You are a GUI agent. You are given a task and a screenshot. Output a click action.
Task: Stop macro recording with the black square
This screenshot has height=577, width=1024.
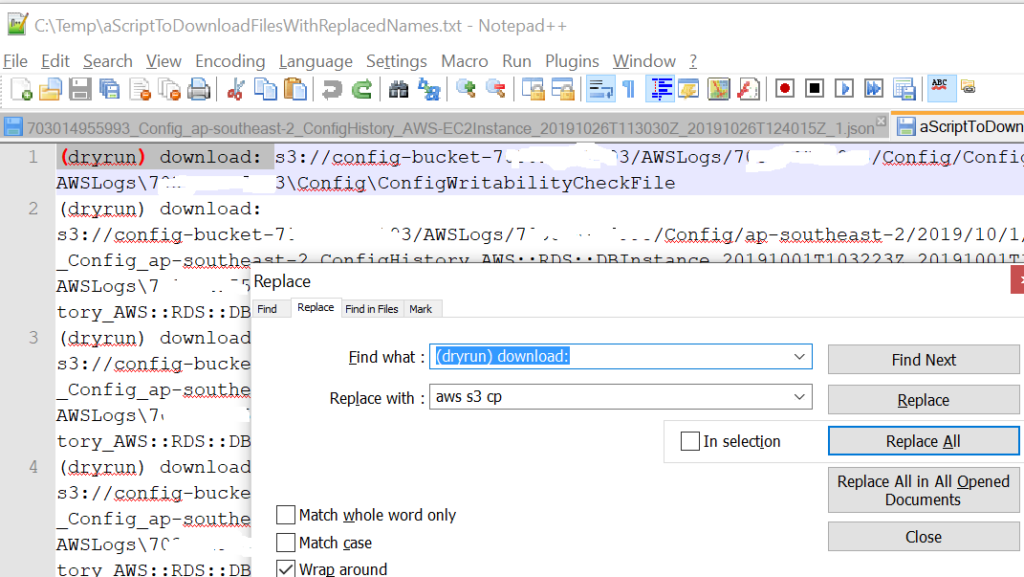[814, 89]
